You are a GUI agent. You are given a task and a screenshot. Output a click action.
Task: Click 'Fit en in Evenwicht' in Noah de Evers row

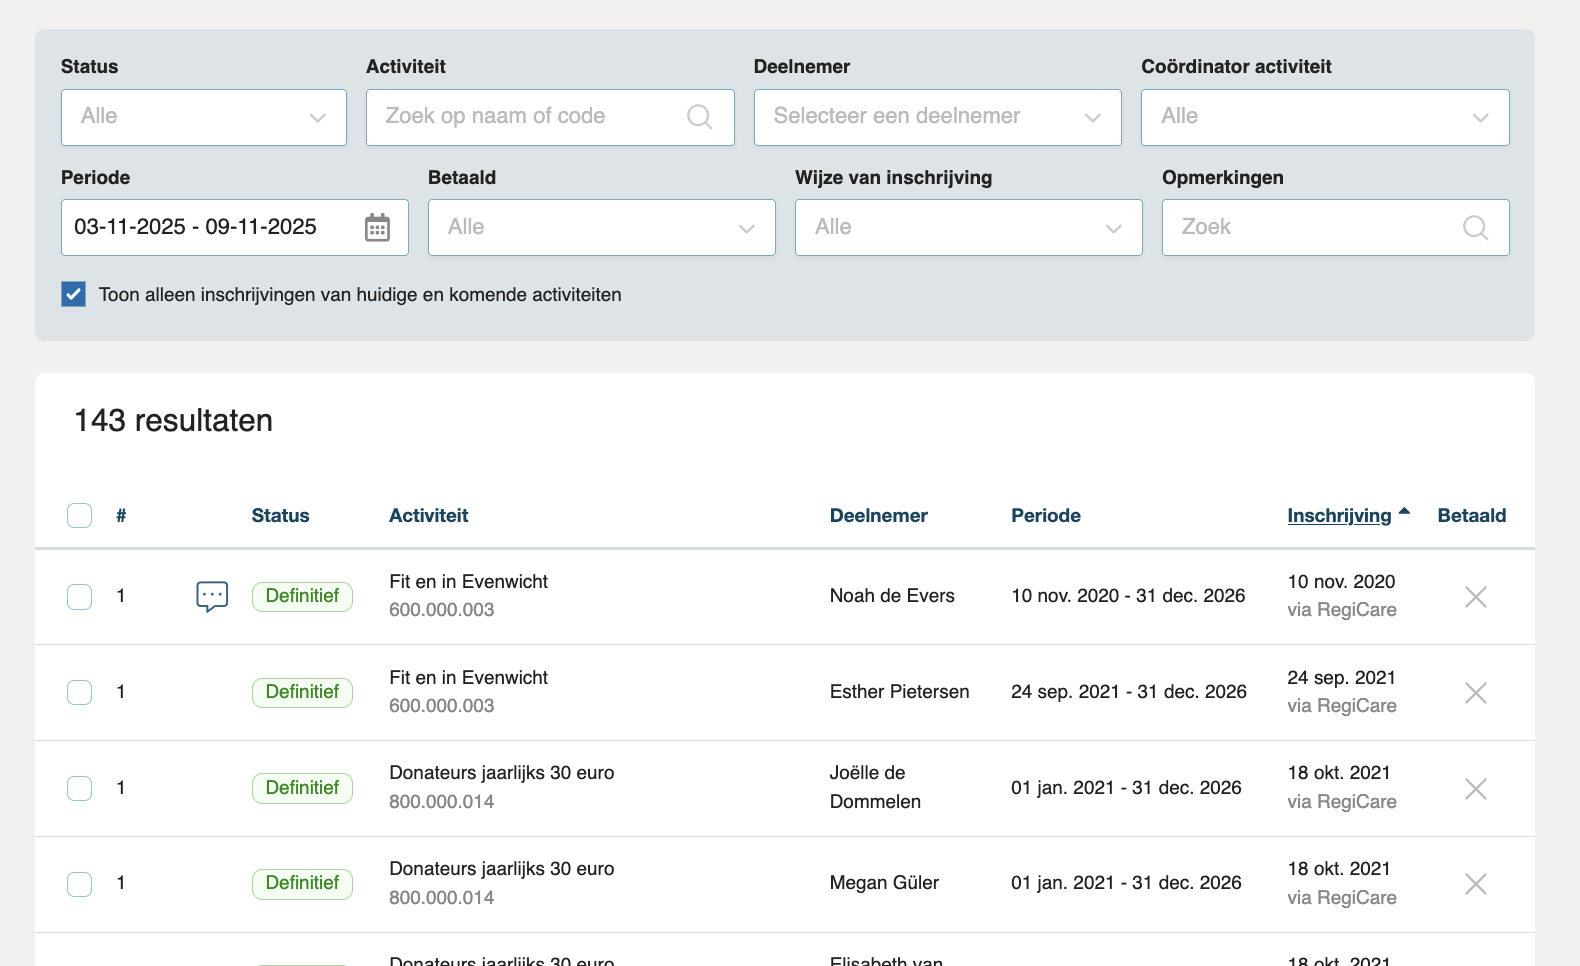(468, 582)
